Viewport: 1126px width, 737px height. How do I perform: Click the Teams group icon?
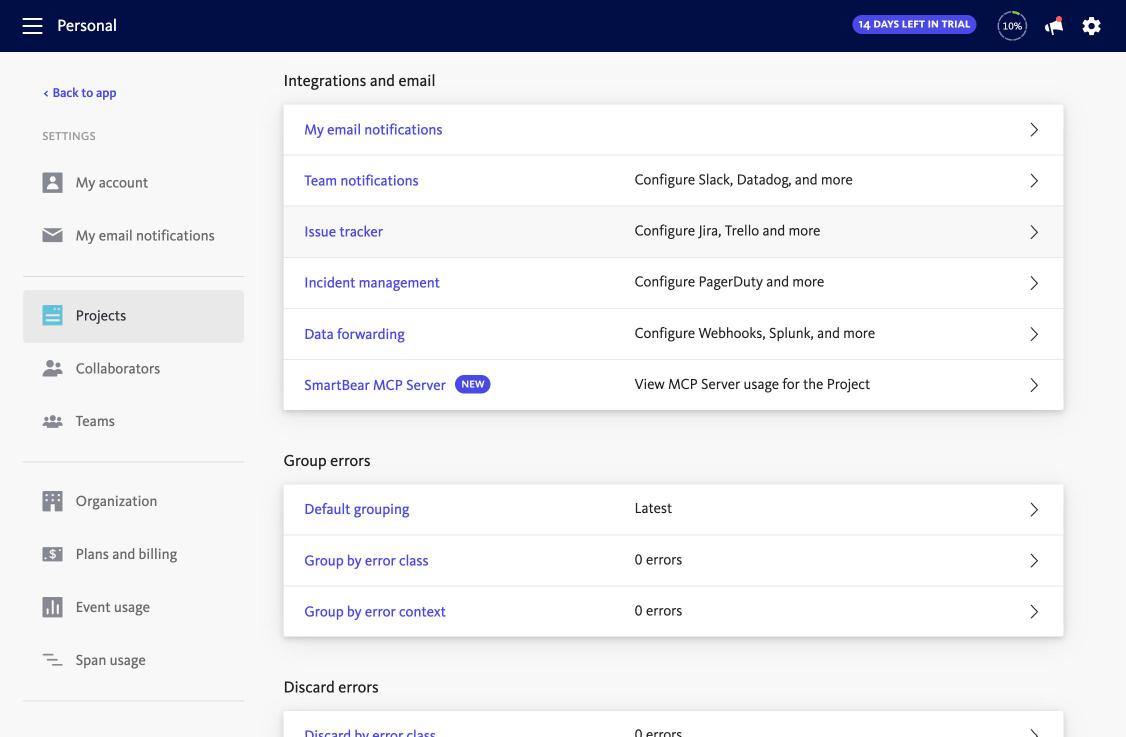(52, 422)
